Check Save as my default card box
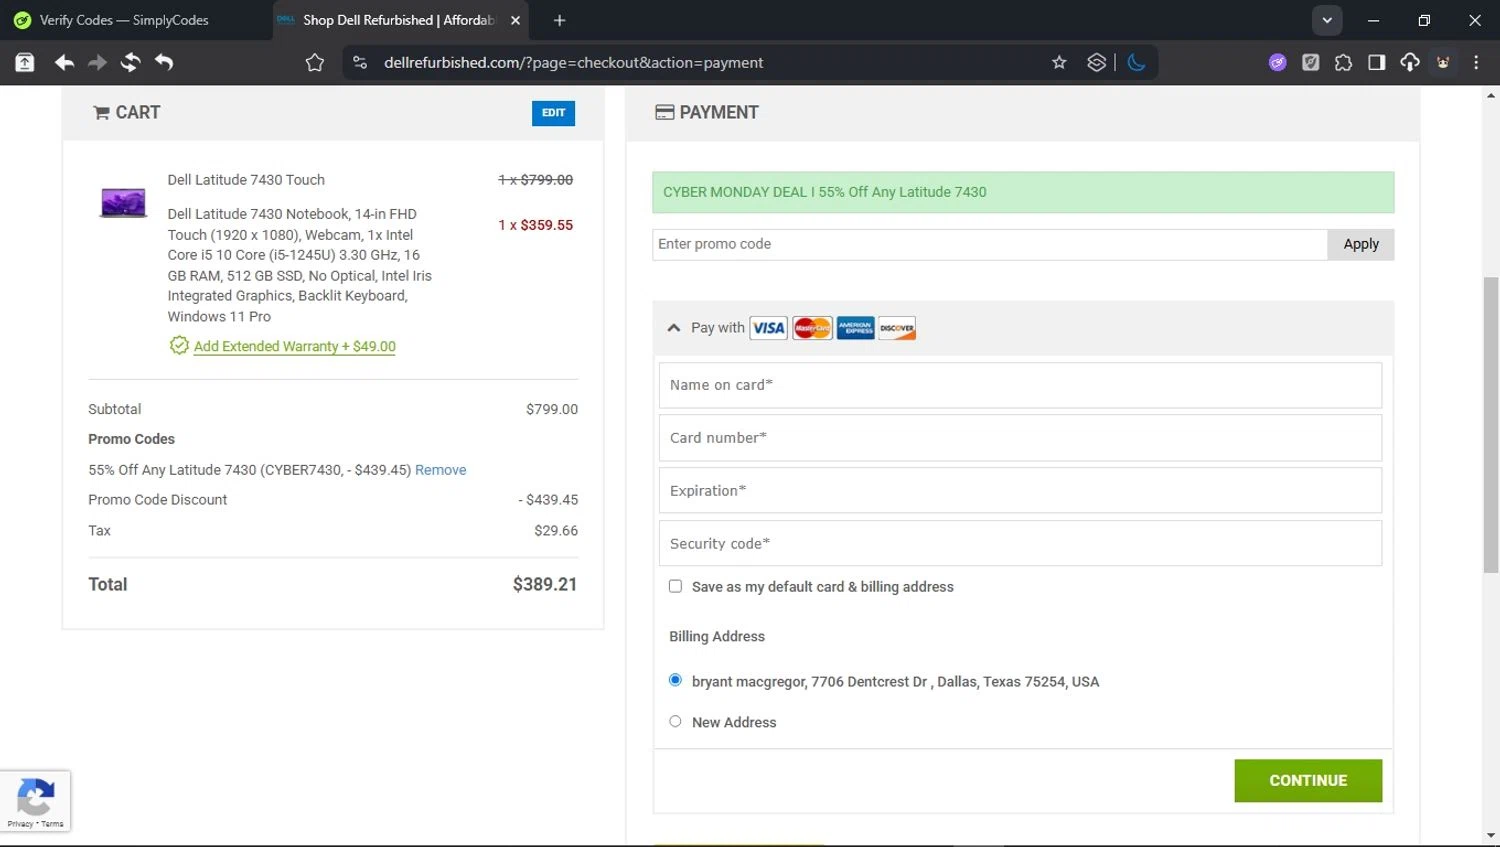 [x=675, y=587]
